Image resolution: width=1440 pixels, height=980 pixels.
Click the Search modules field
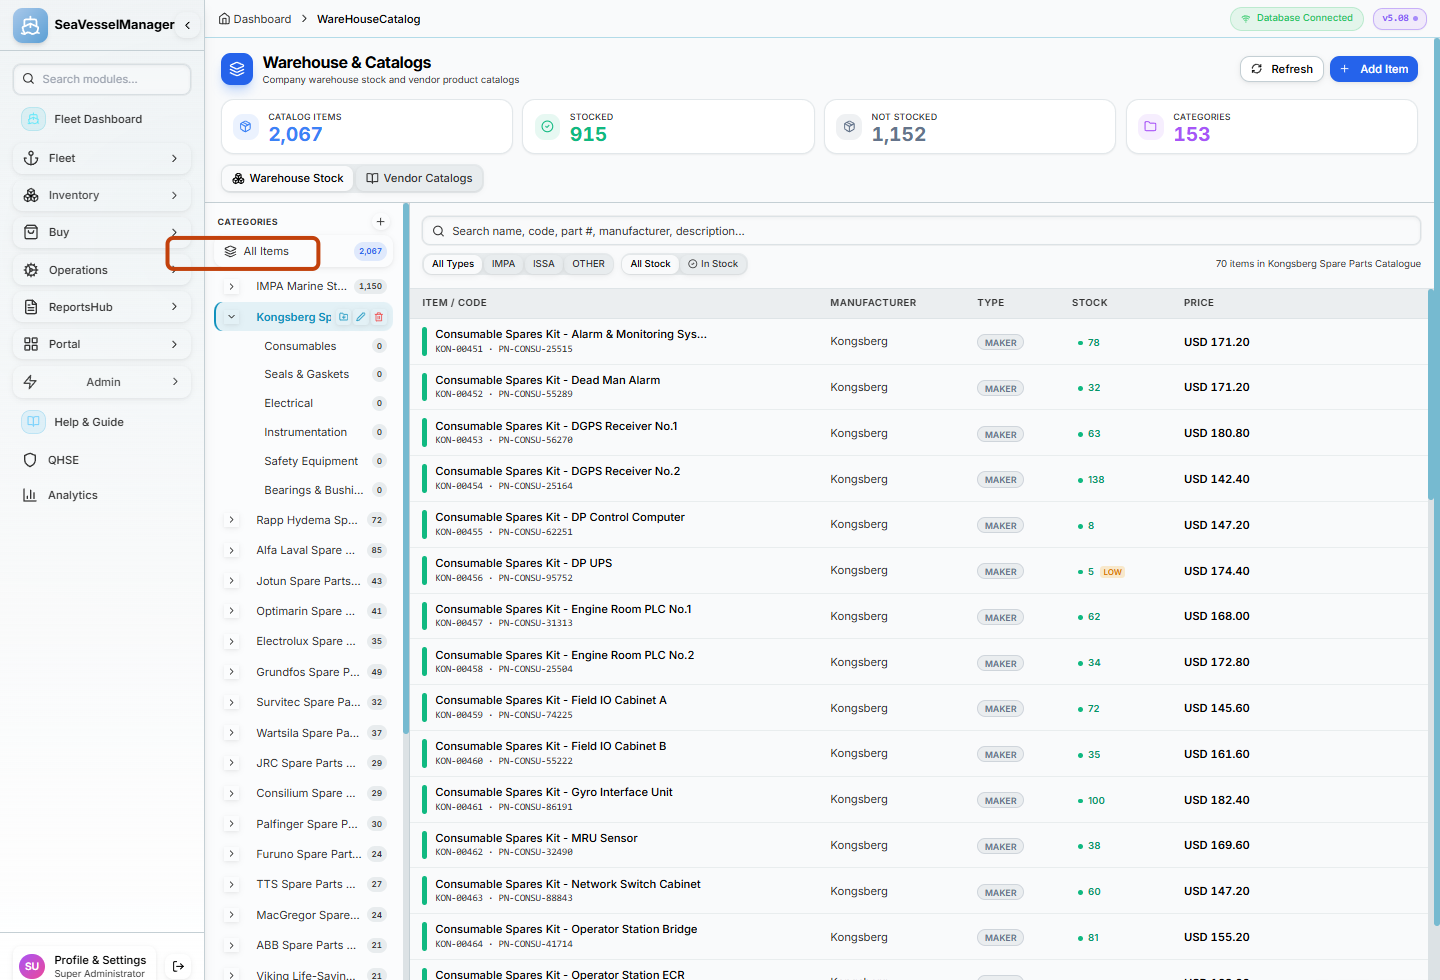[x=102, y=79]
